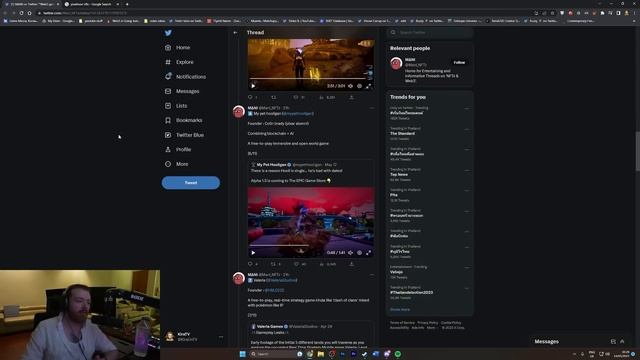Open Privacy Policy footer link
The width and height of the screenshot is (640, 360).
tap(427, 323)
